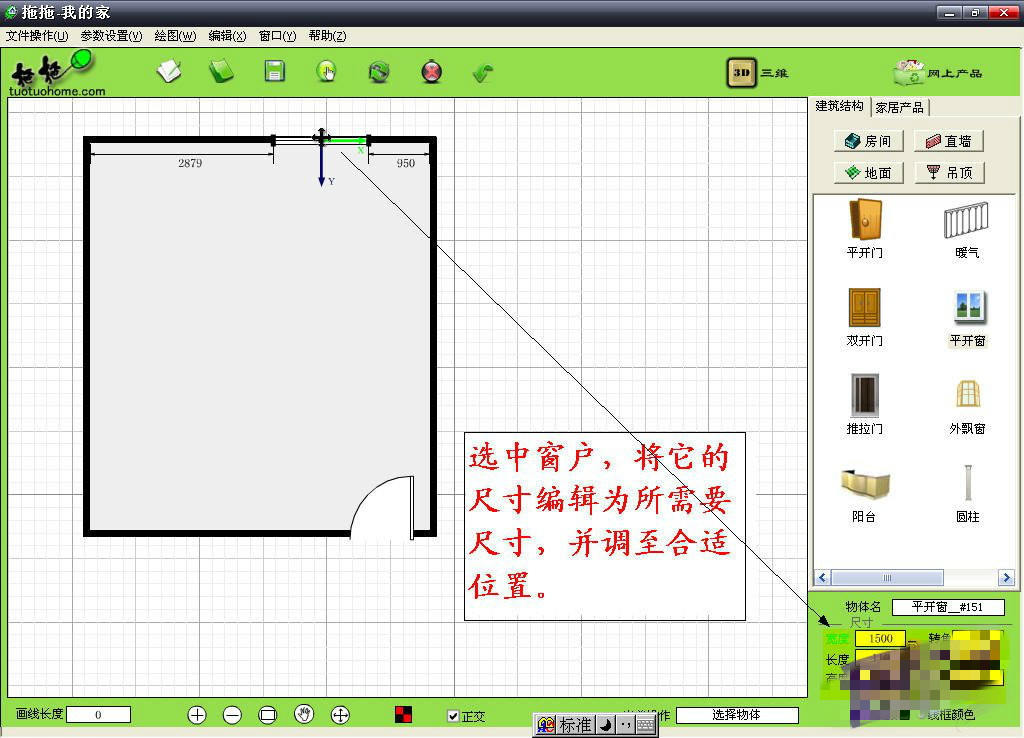The image size is (1024, 738).
Task: Click the red-black checker color swatch
Action: [x=404, y=714]
